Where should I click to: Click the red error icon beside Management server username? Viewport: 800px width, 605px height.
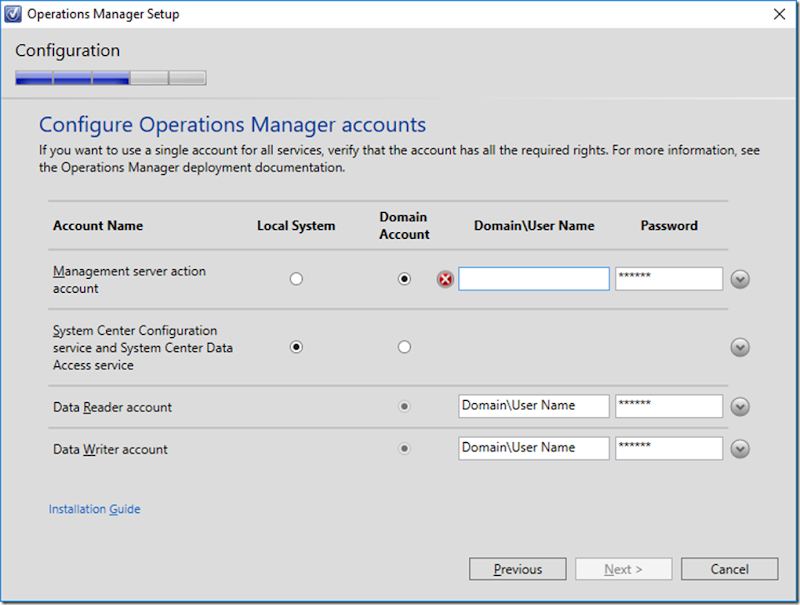click(x=445, y=279)
